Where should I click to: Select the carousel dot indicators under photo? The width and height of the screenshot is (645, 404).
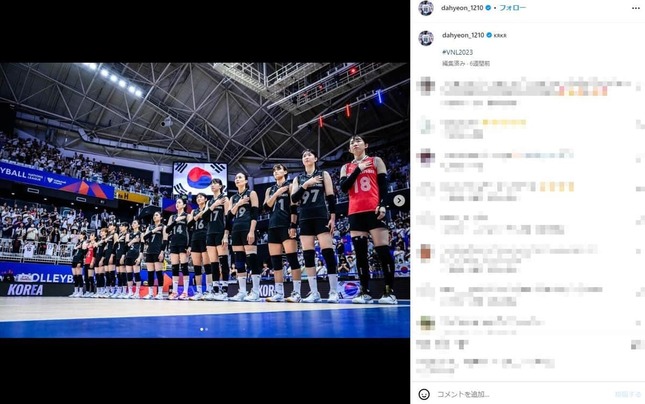pyautogui.click(x=204, y=329)
